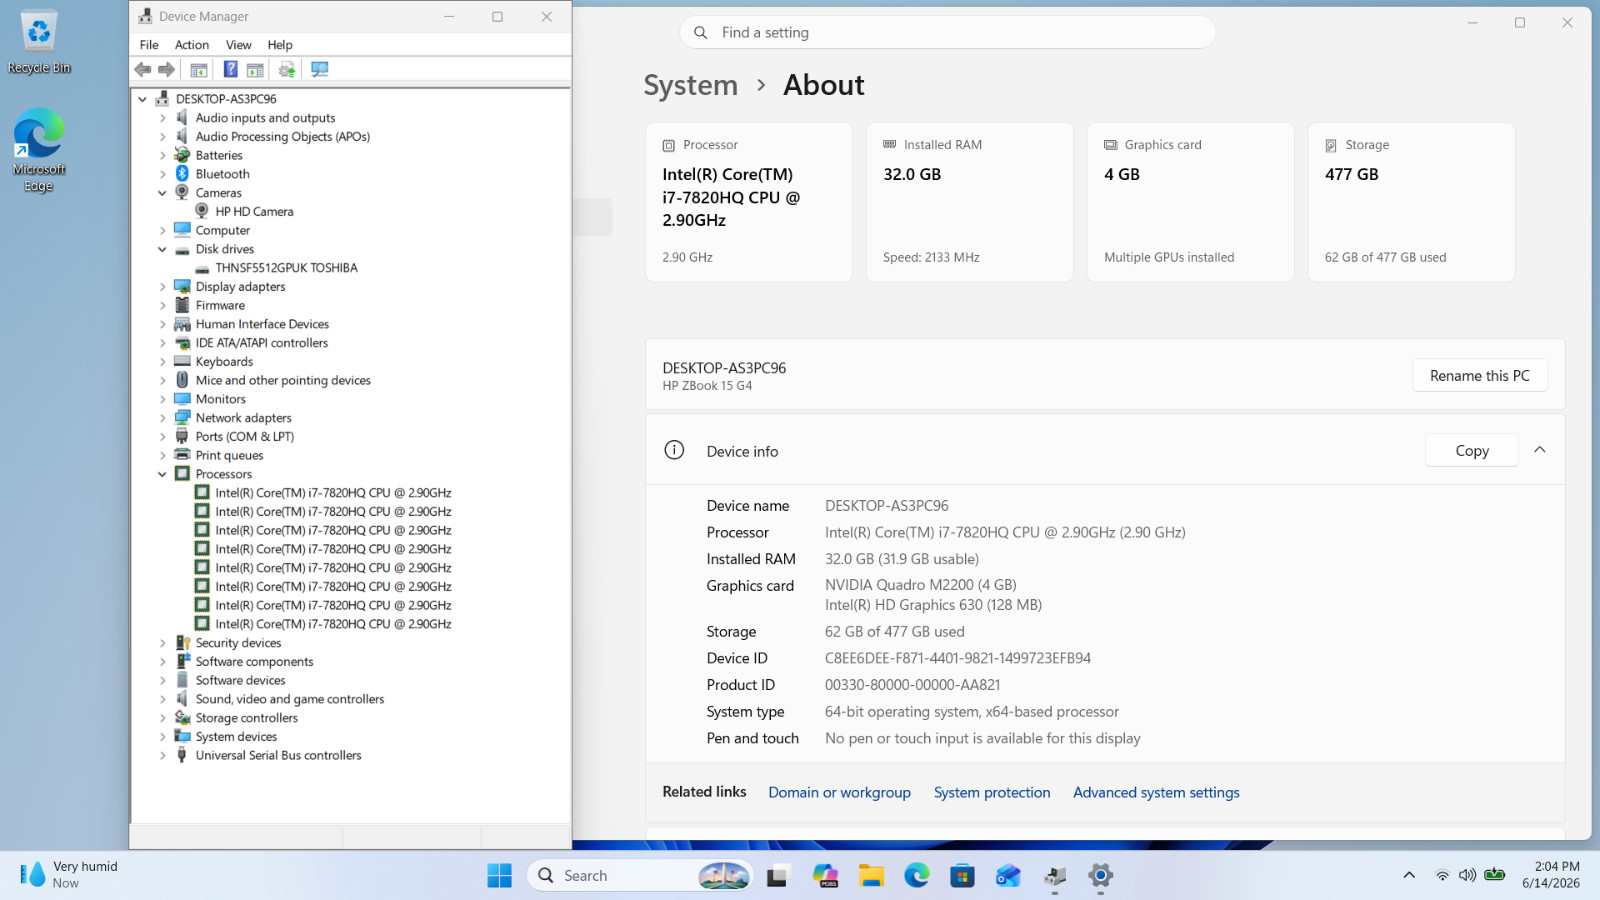Click the volume icon in system tray
The width and height of the screenshot is (1600, 900).
click(1467, 875)
